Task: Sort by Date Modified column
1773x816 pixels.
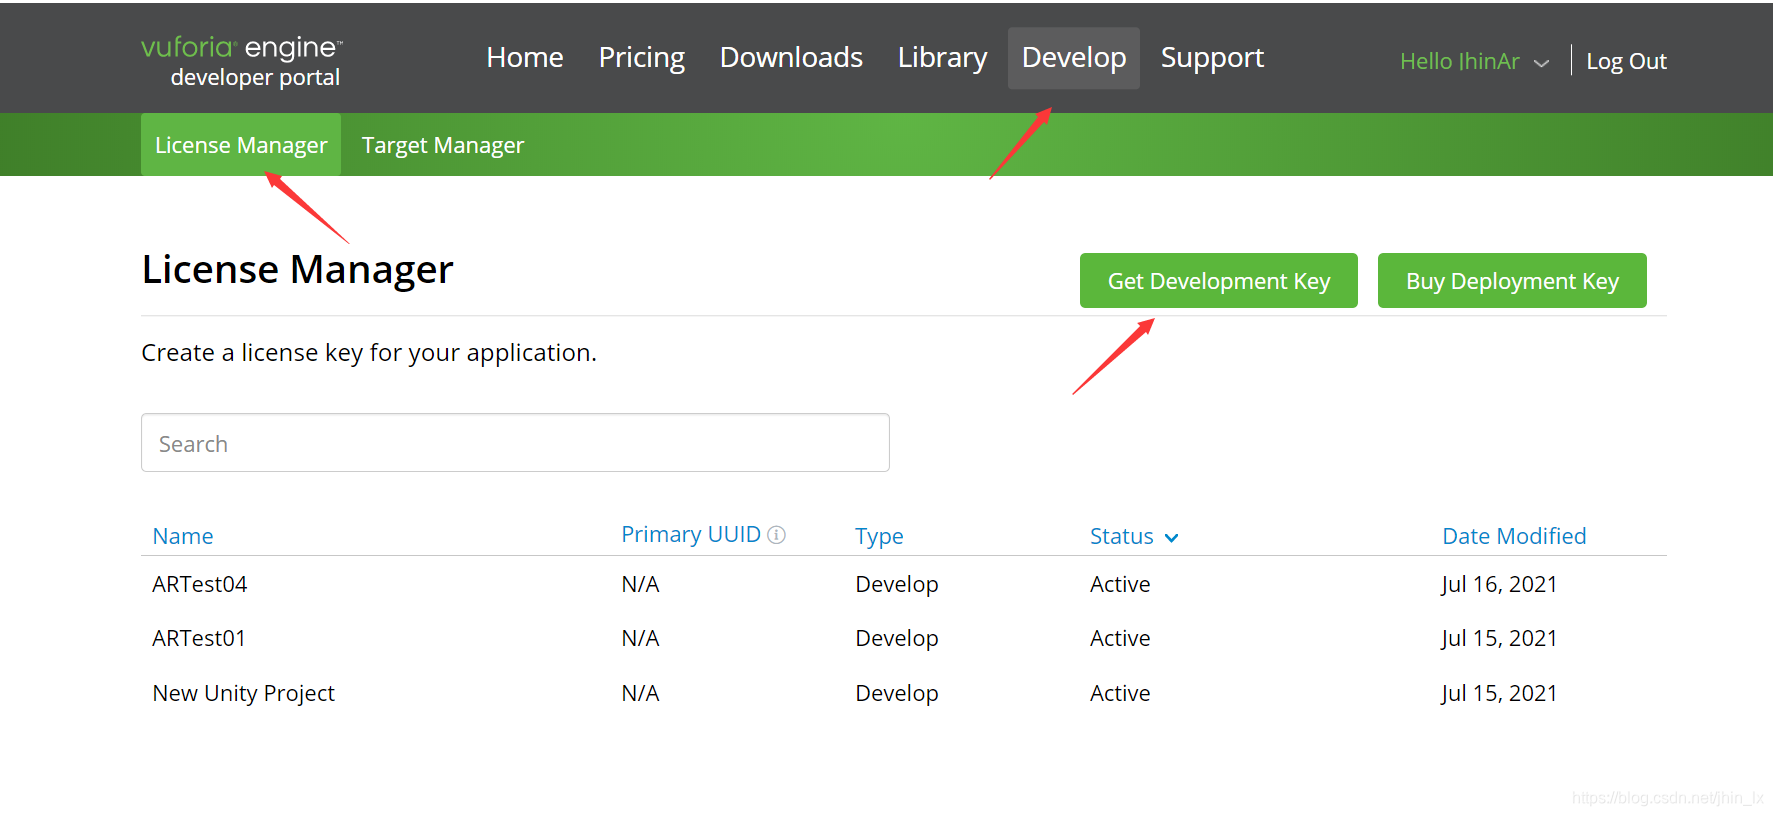Action: coord(1514,536)
